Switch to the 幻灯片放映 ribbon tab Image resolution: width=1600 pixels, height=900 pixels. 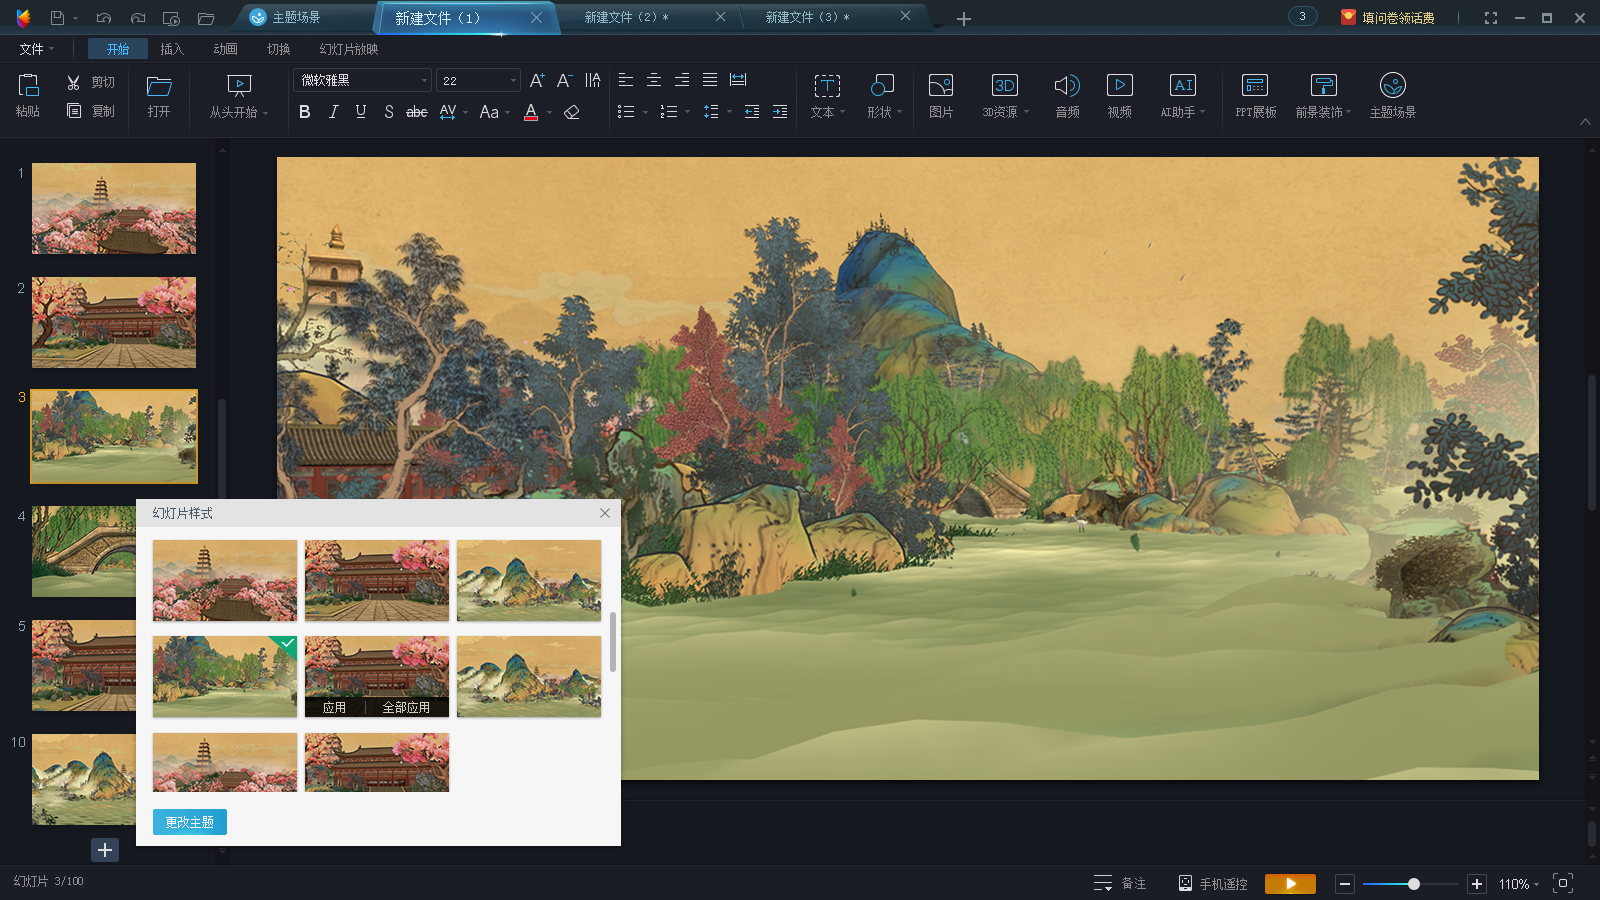(x=348, y=49)
